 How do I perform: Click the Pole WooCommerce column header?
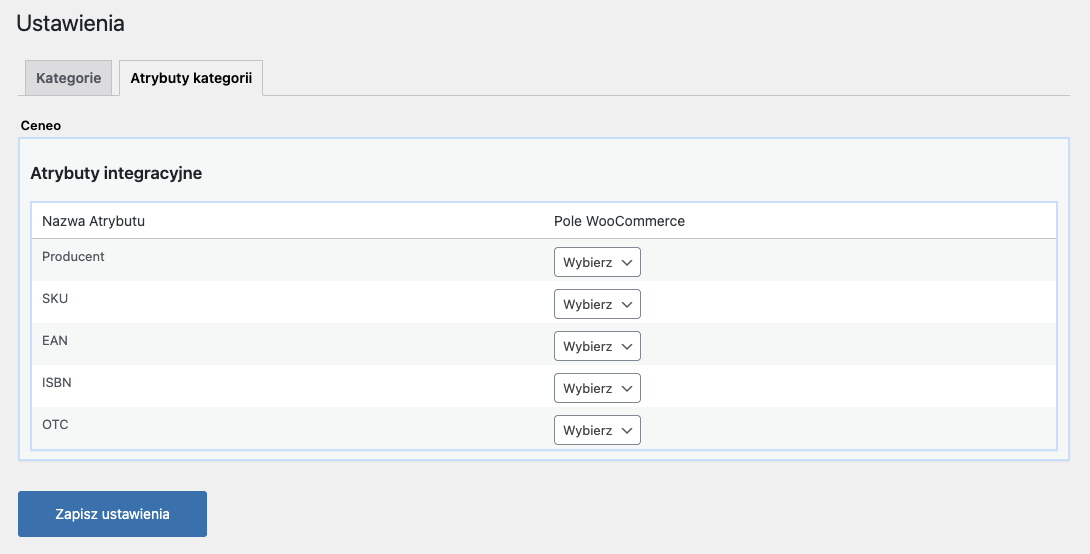[x=619, y=221]
